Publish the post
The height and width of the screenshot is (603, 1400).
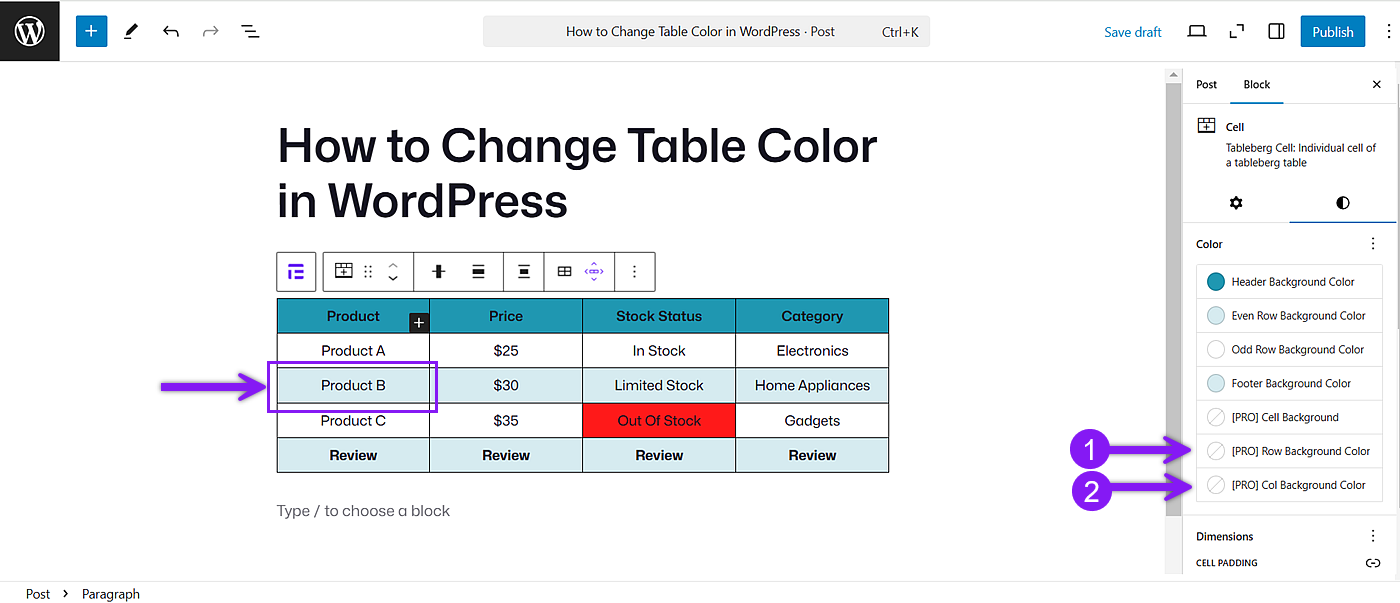pos(1332,31)
